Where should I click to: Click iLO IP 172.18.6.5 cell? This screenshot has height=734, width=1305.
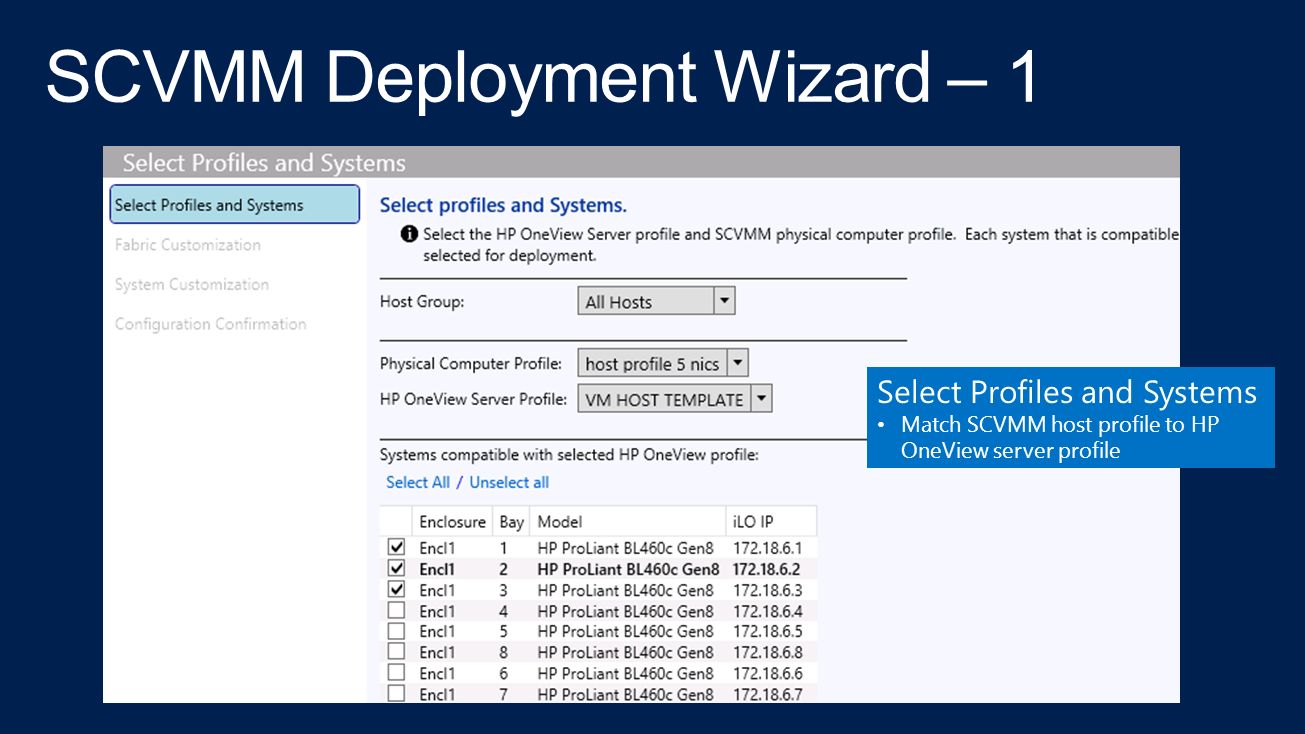click(768, 631)
